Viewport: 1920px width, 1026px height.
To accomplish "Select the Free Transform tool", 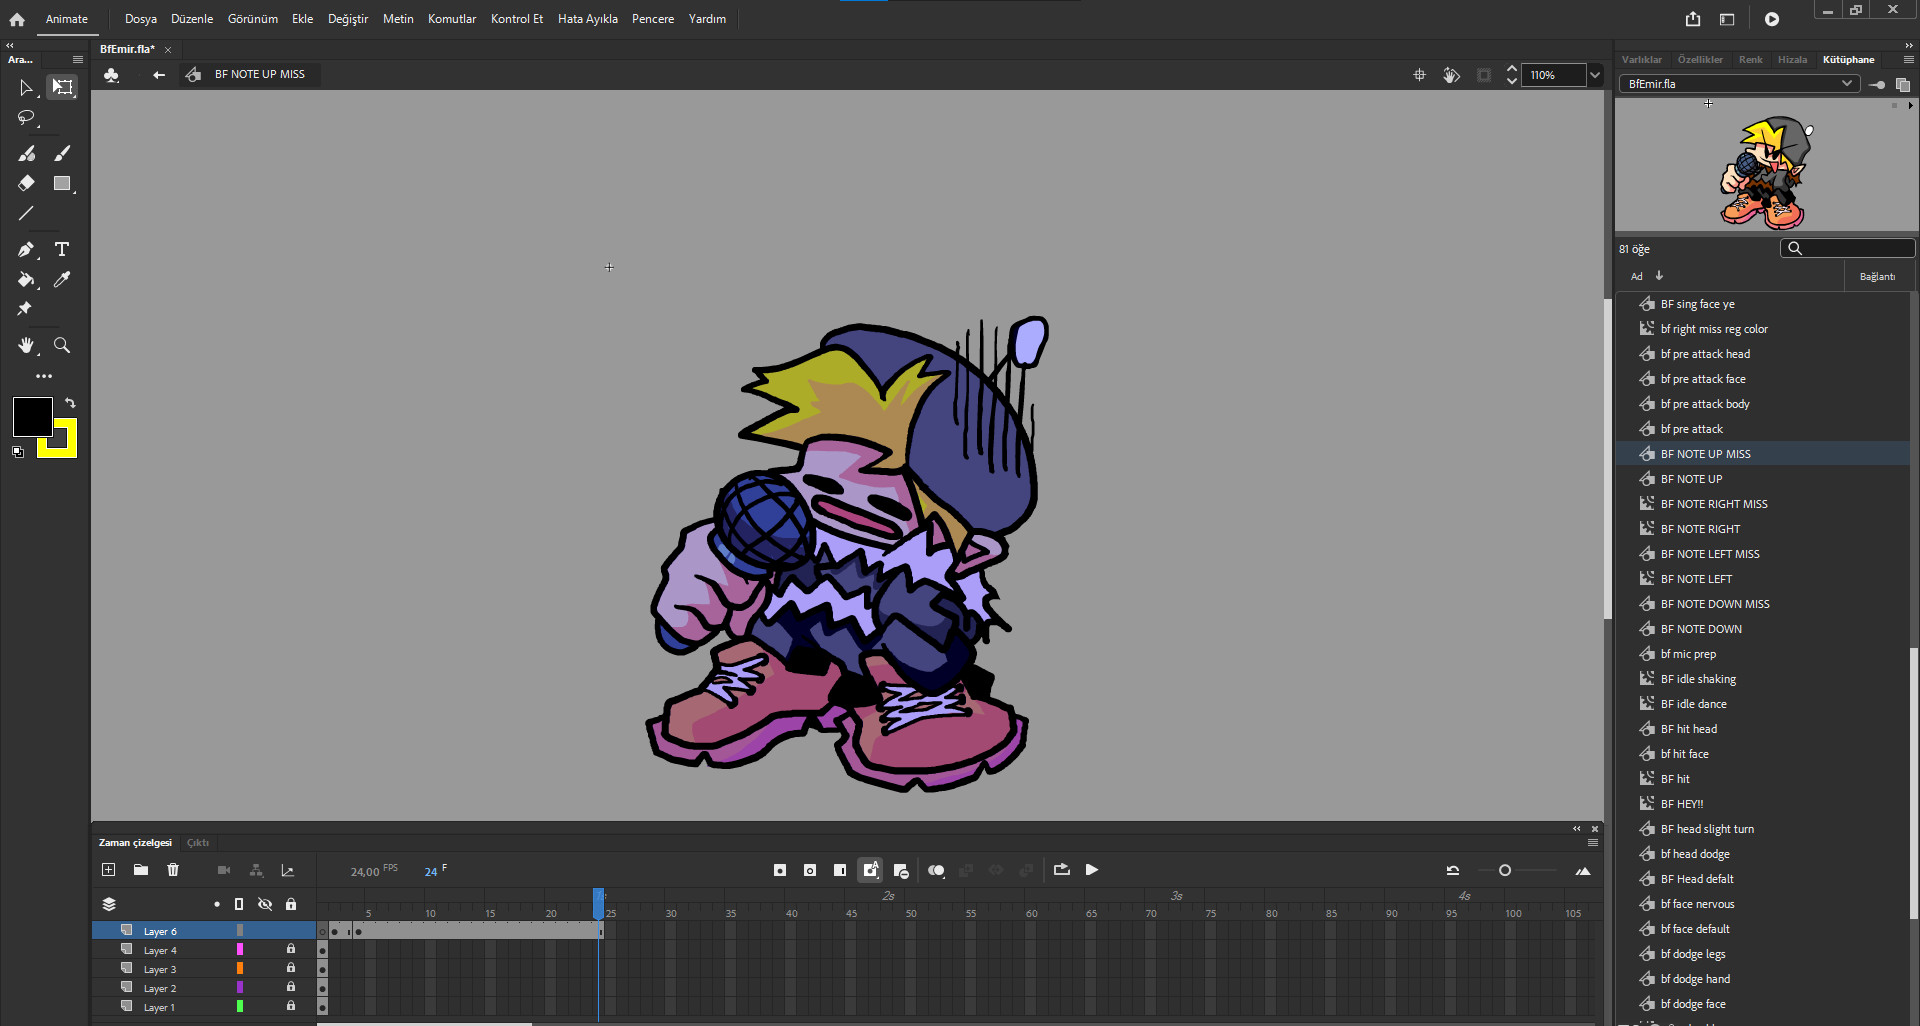I will tap(62, 88).
